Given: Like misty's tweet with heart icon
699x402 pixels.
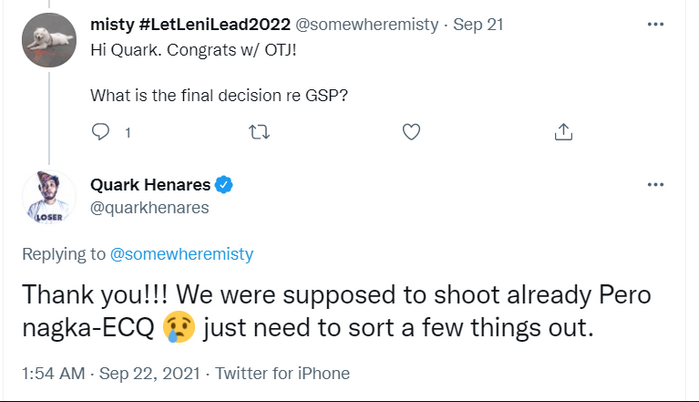Looking at the screenshot, I should coord(410,132).
